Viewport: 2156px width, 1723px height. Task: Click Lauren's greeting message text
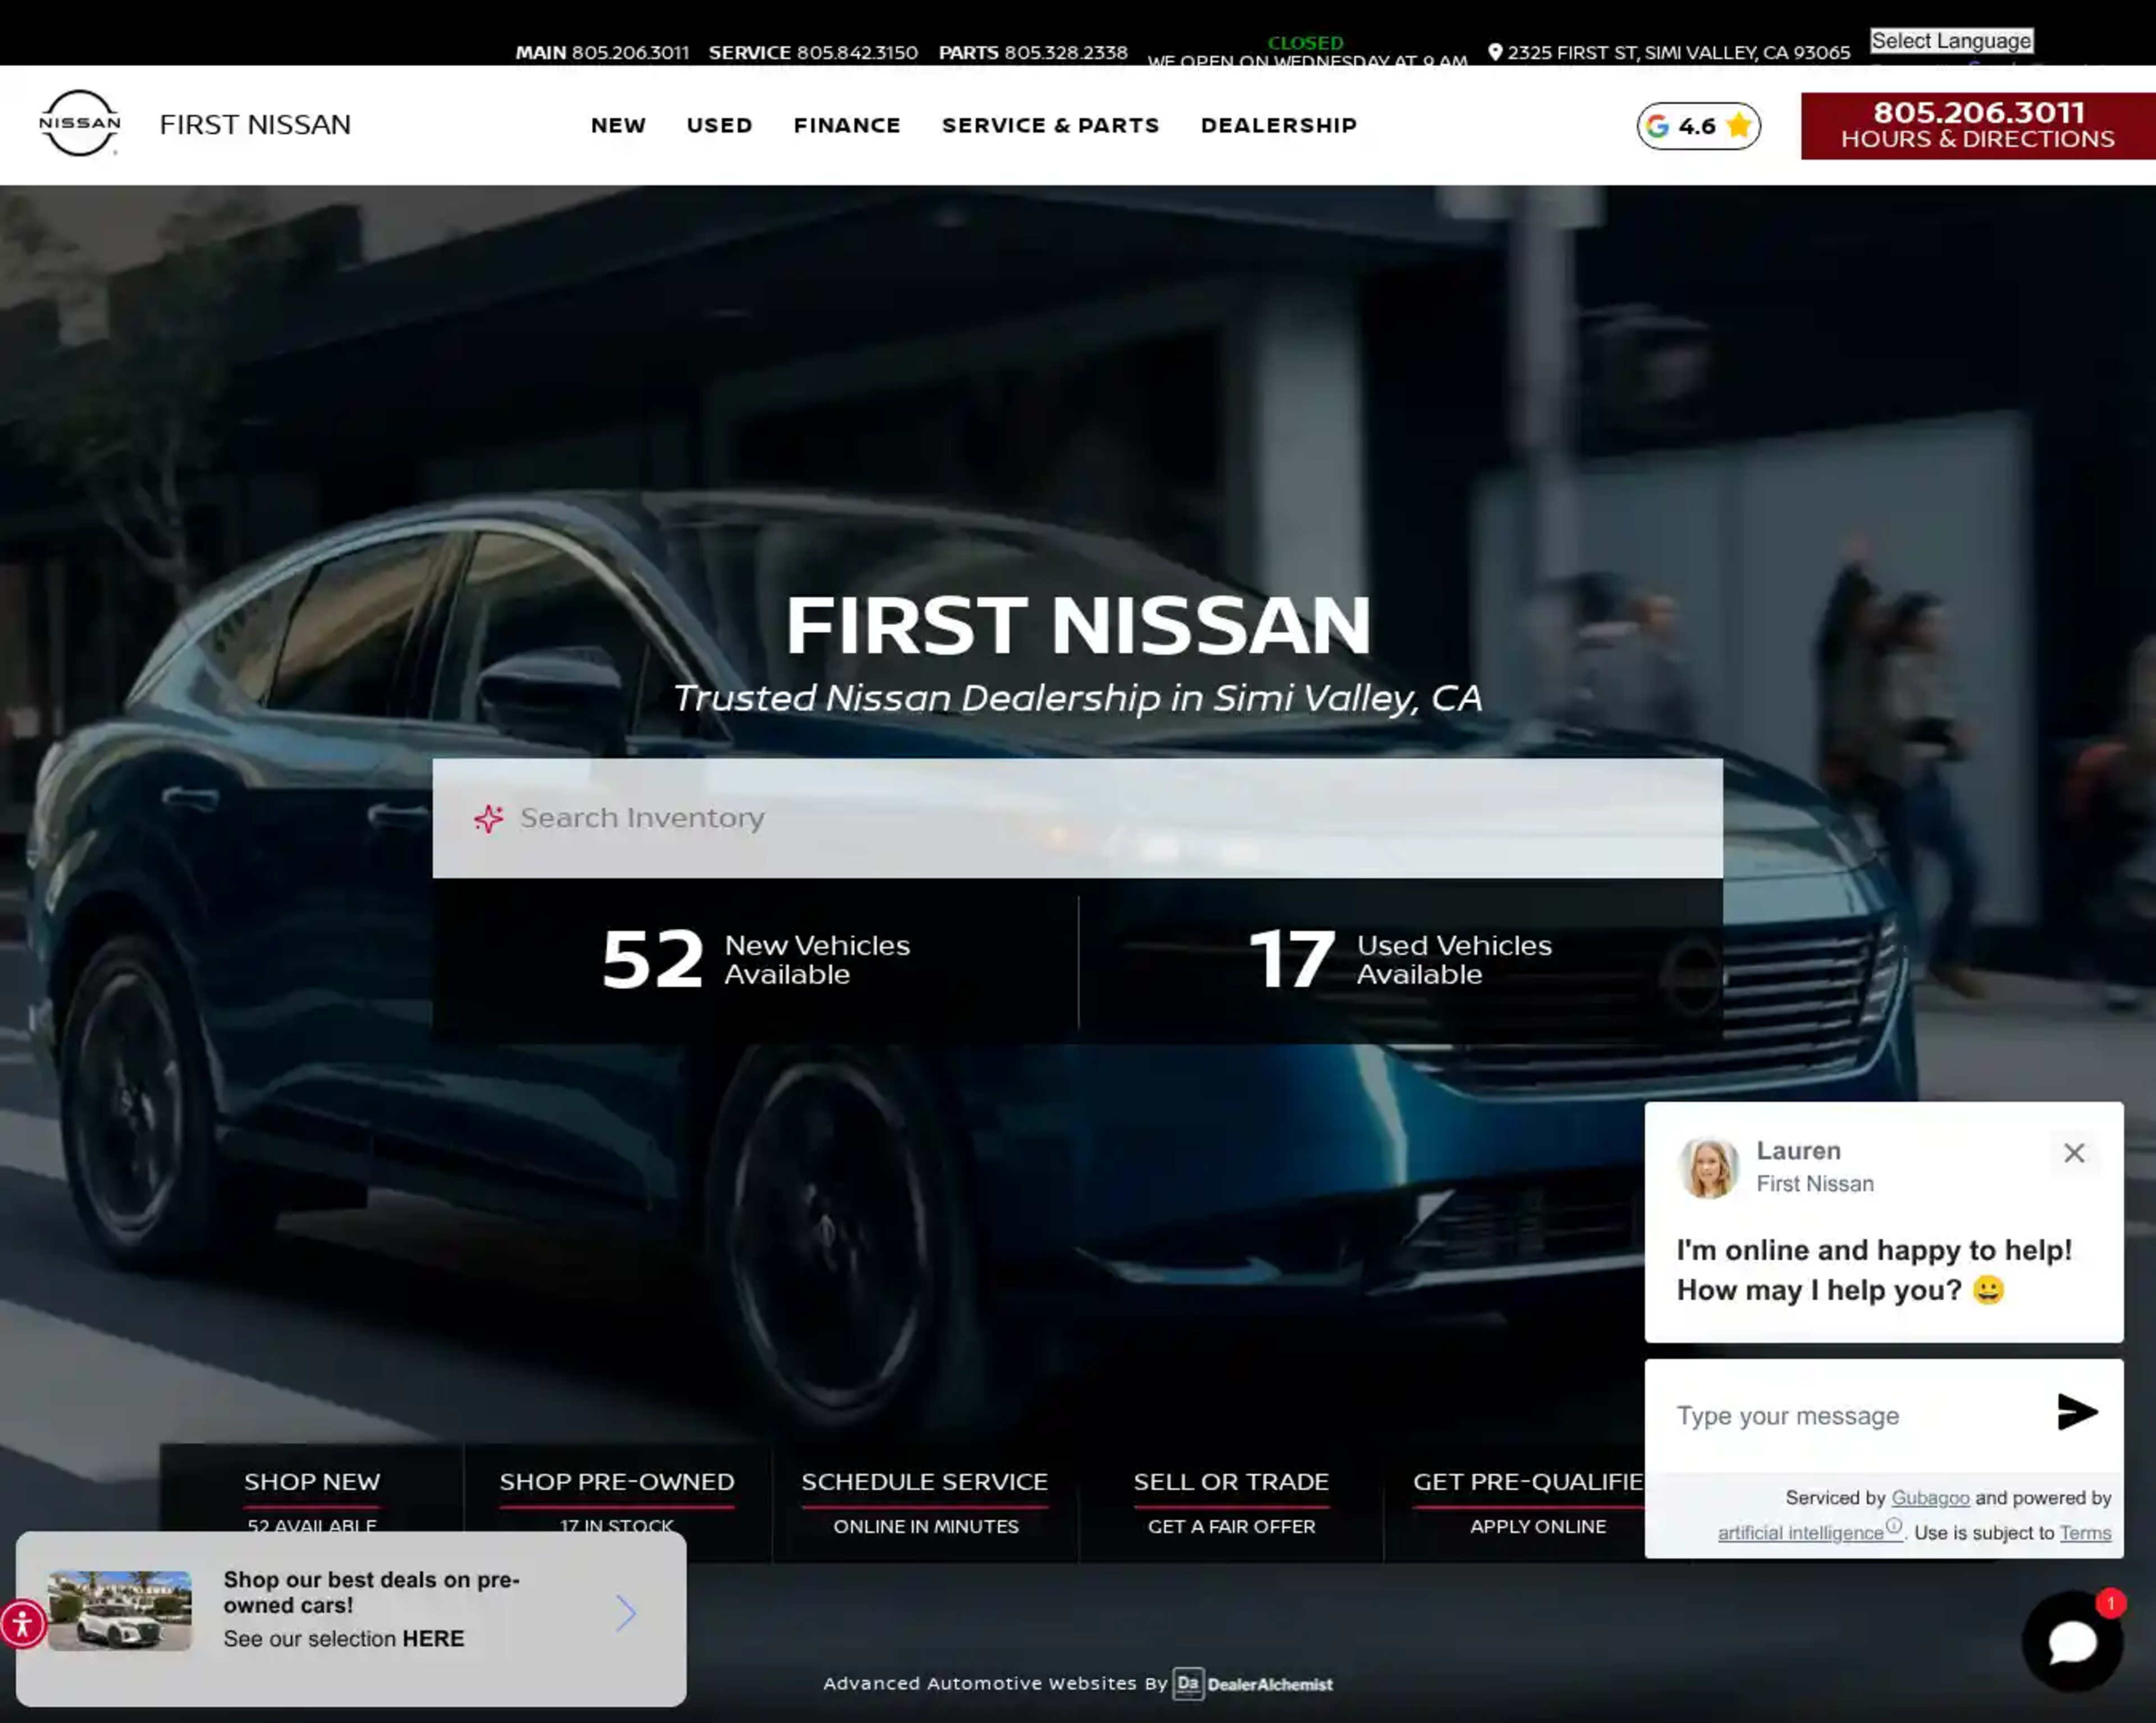click(x=1874, y=1269)
